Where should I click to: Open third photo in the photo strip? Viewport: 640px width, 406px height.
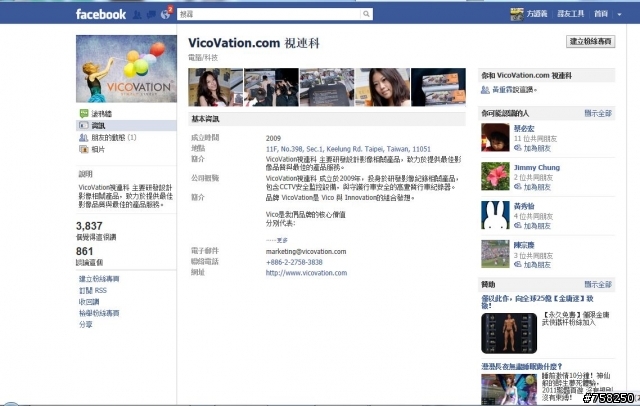[327, 87]
